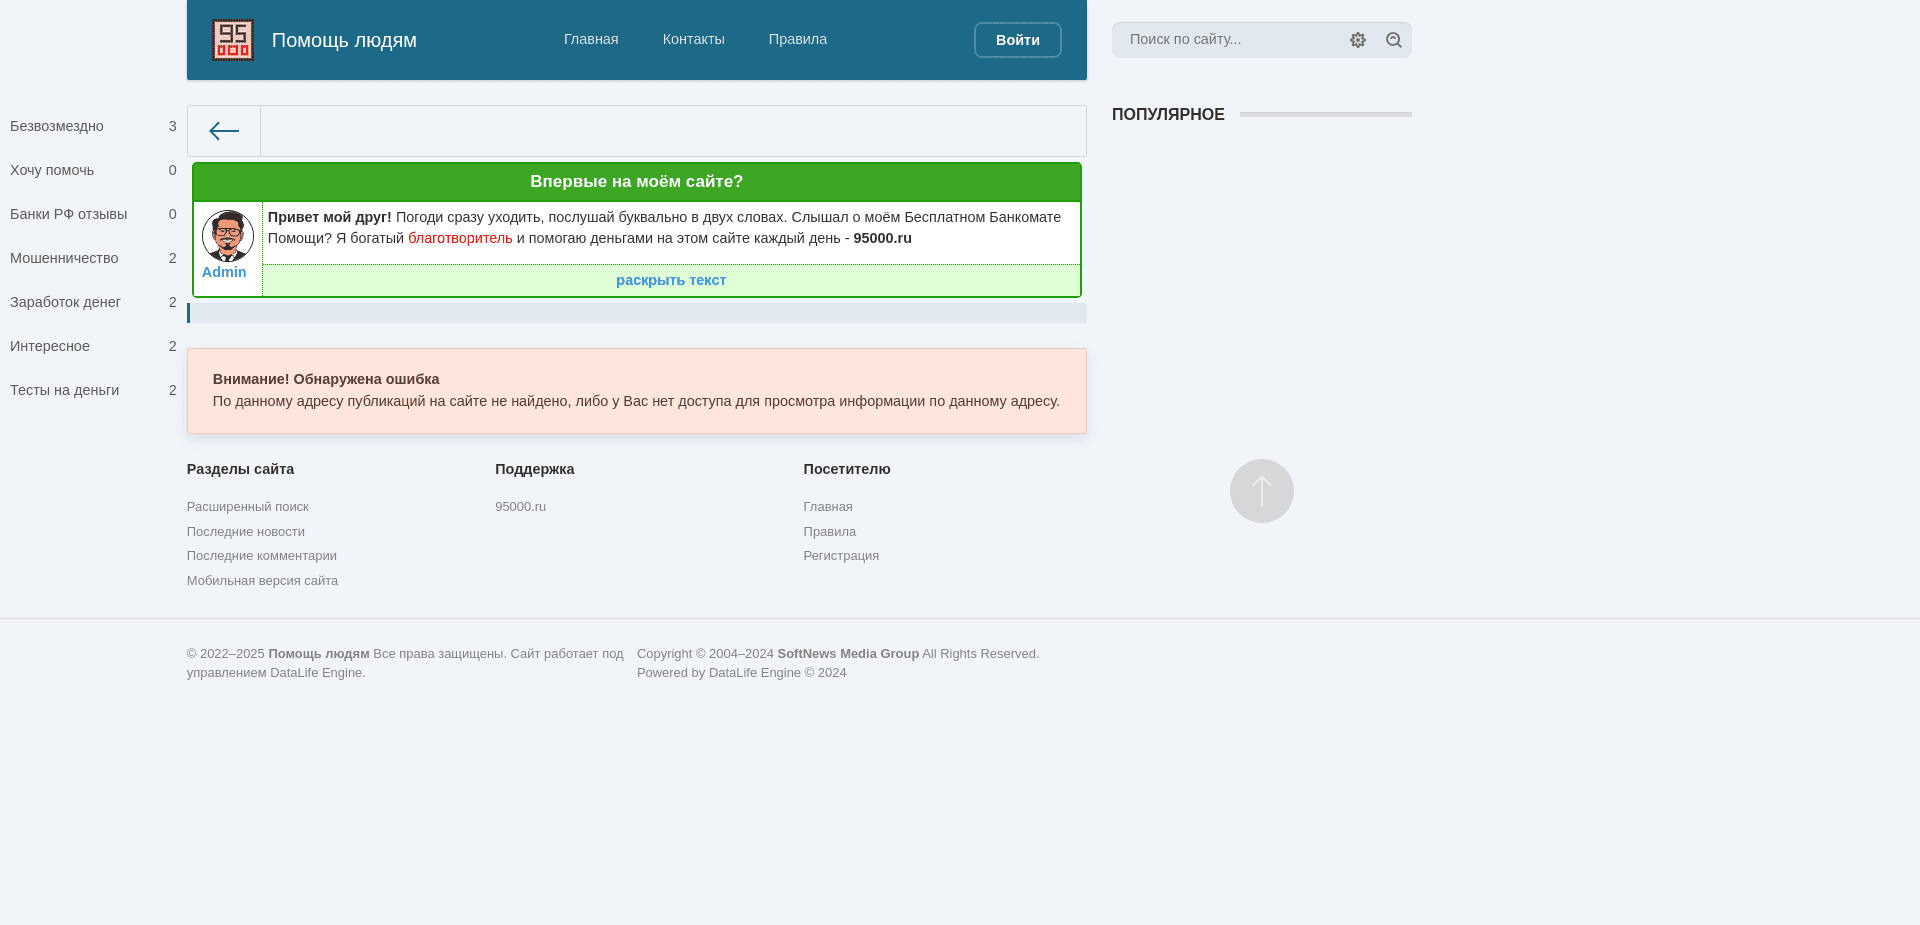Image resolution: width=1920 pixels, height=925 pixels.
Task: Click the Войти login button
Action: tap(1017, 40)
